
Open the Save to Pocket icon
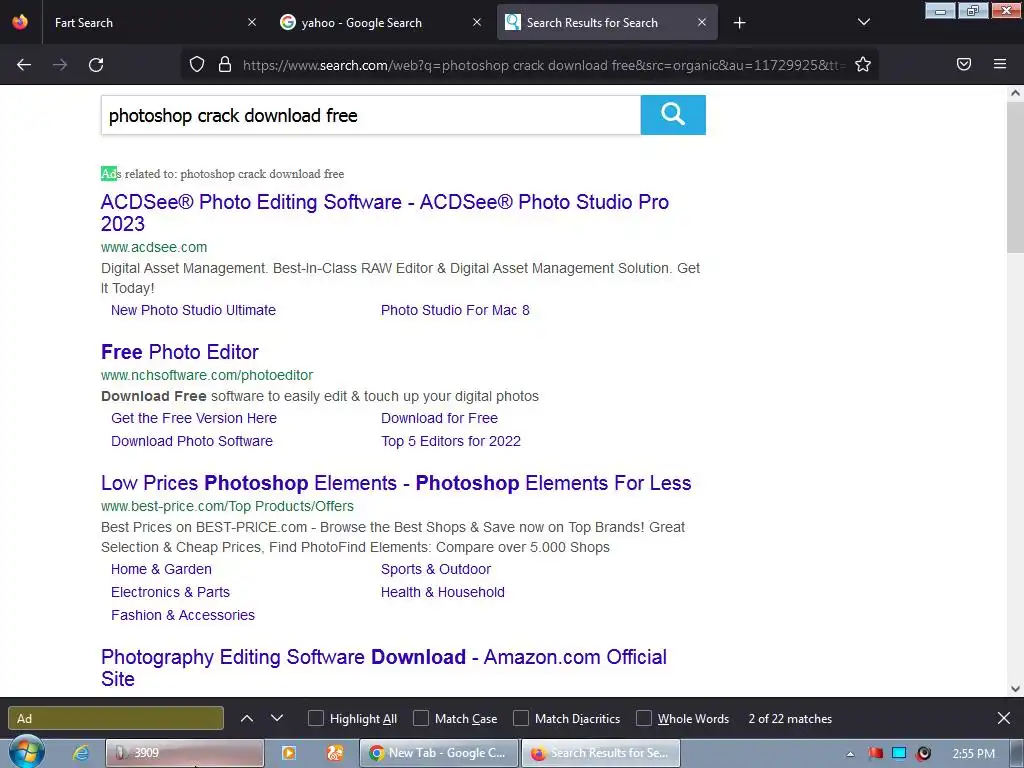pos(964,64)
